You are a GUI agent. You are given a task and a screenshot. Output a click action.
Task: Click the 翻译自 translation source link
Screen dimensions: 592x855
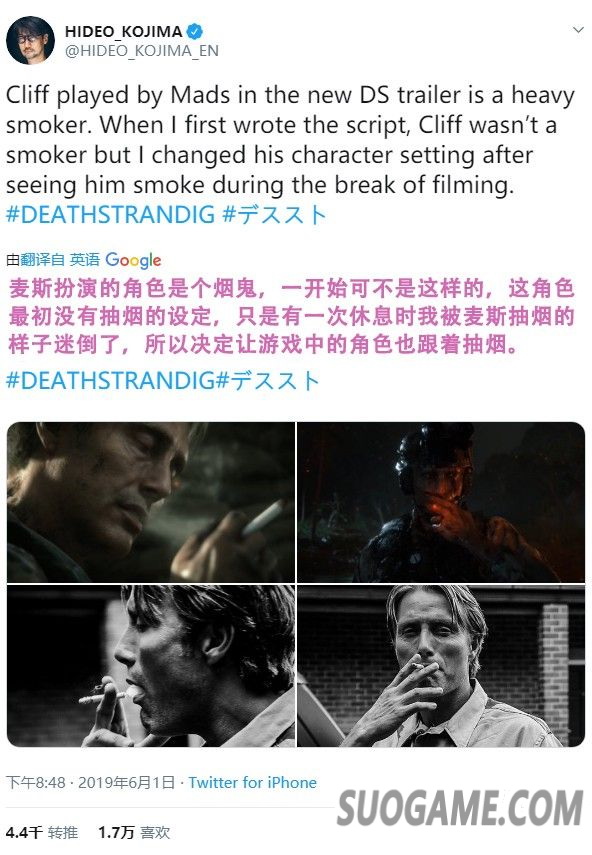(43, 260)
